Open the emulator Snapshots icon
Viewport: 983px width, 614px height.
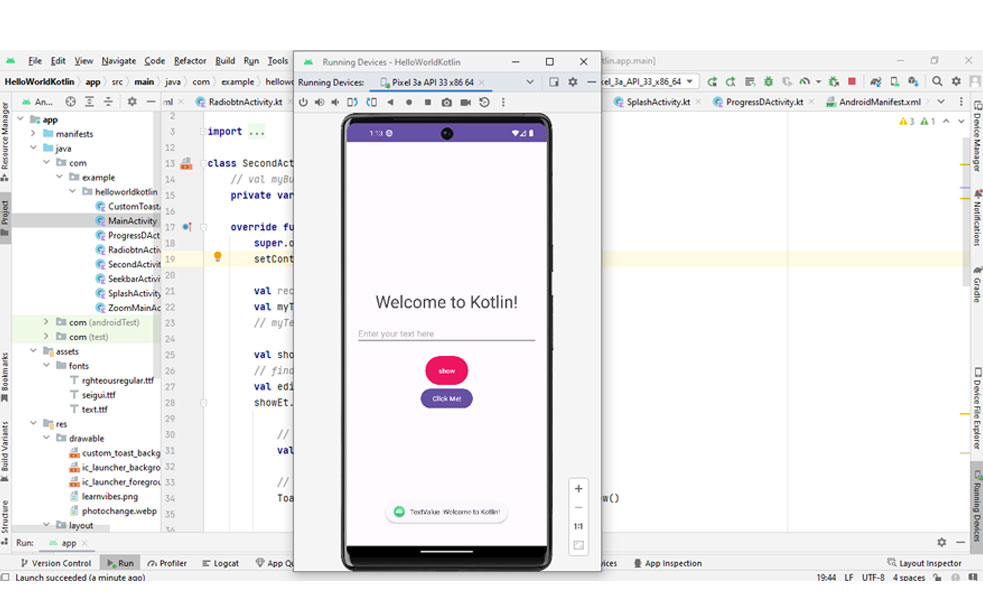pos(485,102)
